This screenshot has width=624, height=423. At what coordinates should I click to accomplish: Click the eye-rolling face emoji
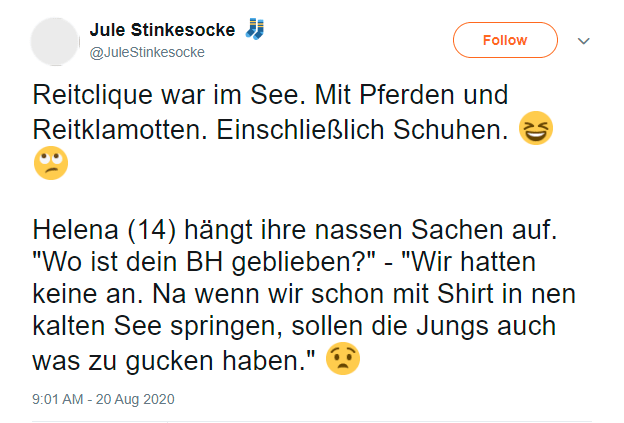pyautogui.click(x=51, y=161)
